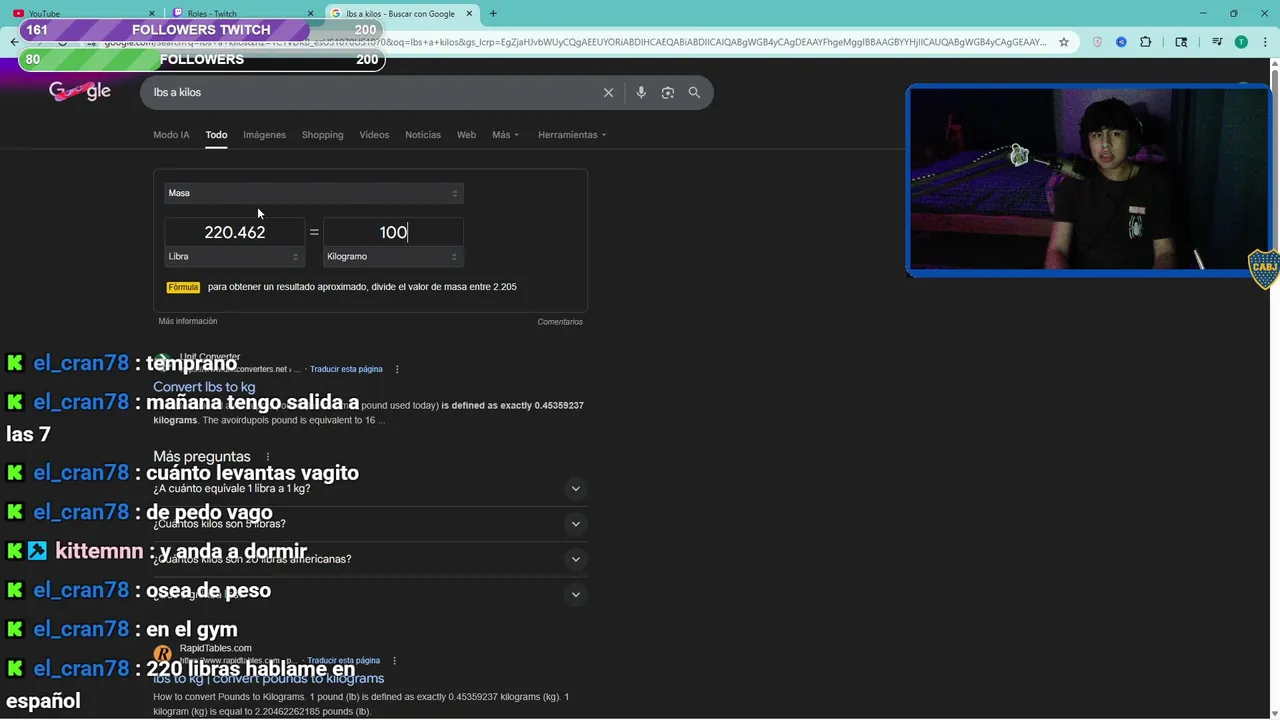Click the 220.462 pounds value field
Image resolution: width=1280 pixels, height=720 pixels.
235,232
